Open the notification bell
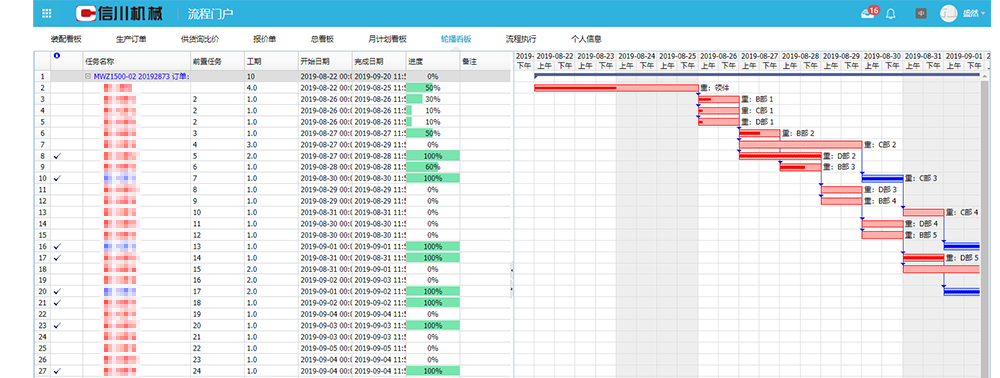This screenshot has width=1000, height=378. [x=891, y=13]
